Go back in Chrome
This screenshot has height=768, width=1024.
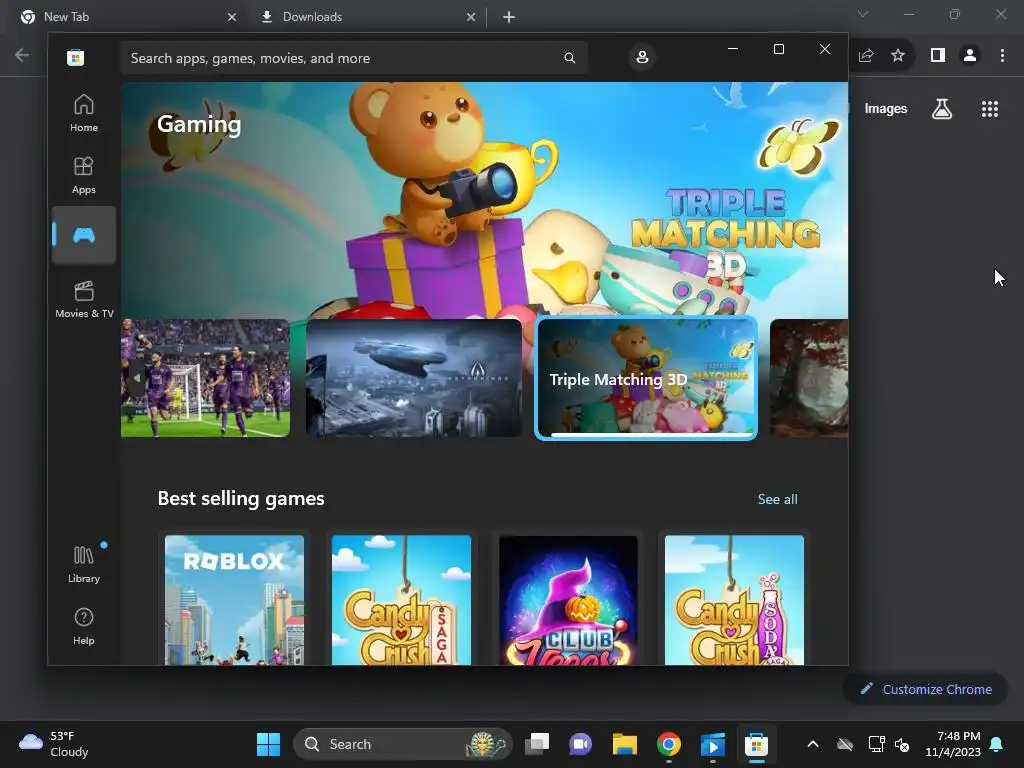[x=22, y=56]
